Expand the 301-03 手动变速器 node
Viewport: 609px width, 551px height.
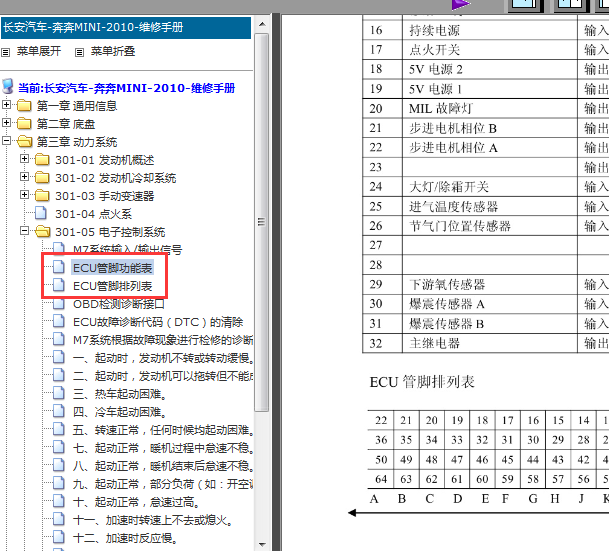24,195
